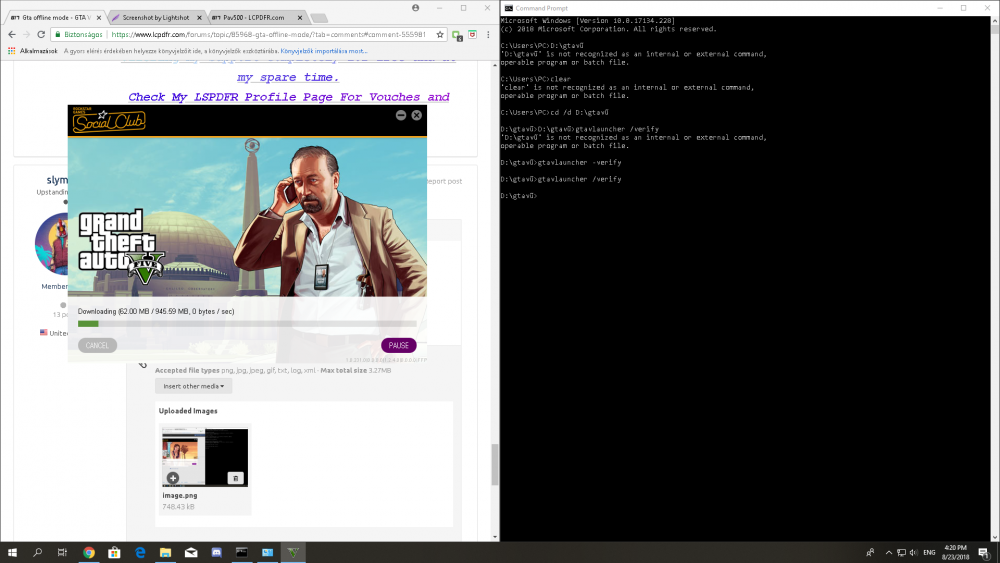Screen dimensions: 1000x563
Task: Open the green Chrome extension icon
Action: (x=457, y=35)
